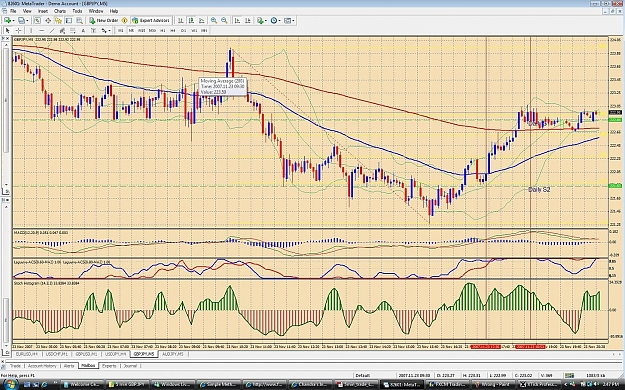
Task: Open the Templates icon
Action: pos(287,20)
